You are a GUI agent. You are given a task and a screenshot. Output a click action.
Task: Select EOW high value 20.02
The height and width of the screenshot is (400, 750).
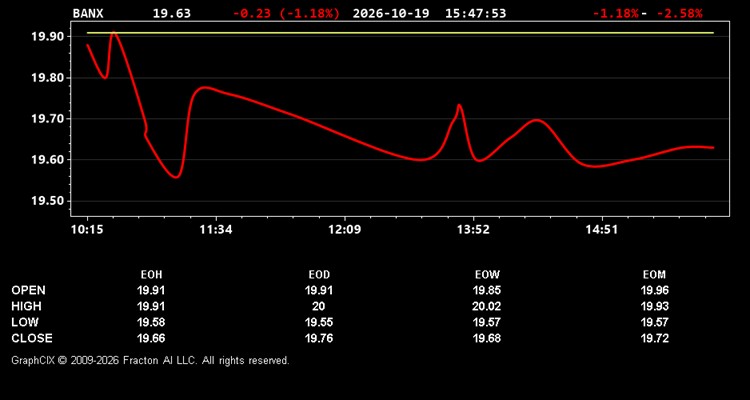pyautogui.click(x=487, y=306)
